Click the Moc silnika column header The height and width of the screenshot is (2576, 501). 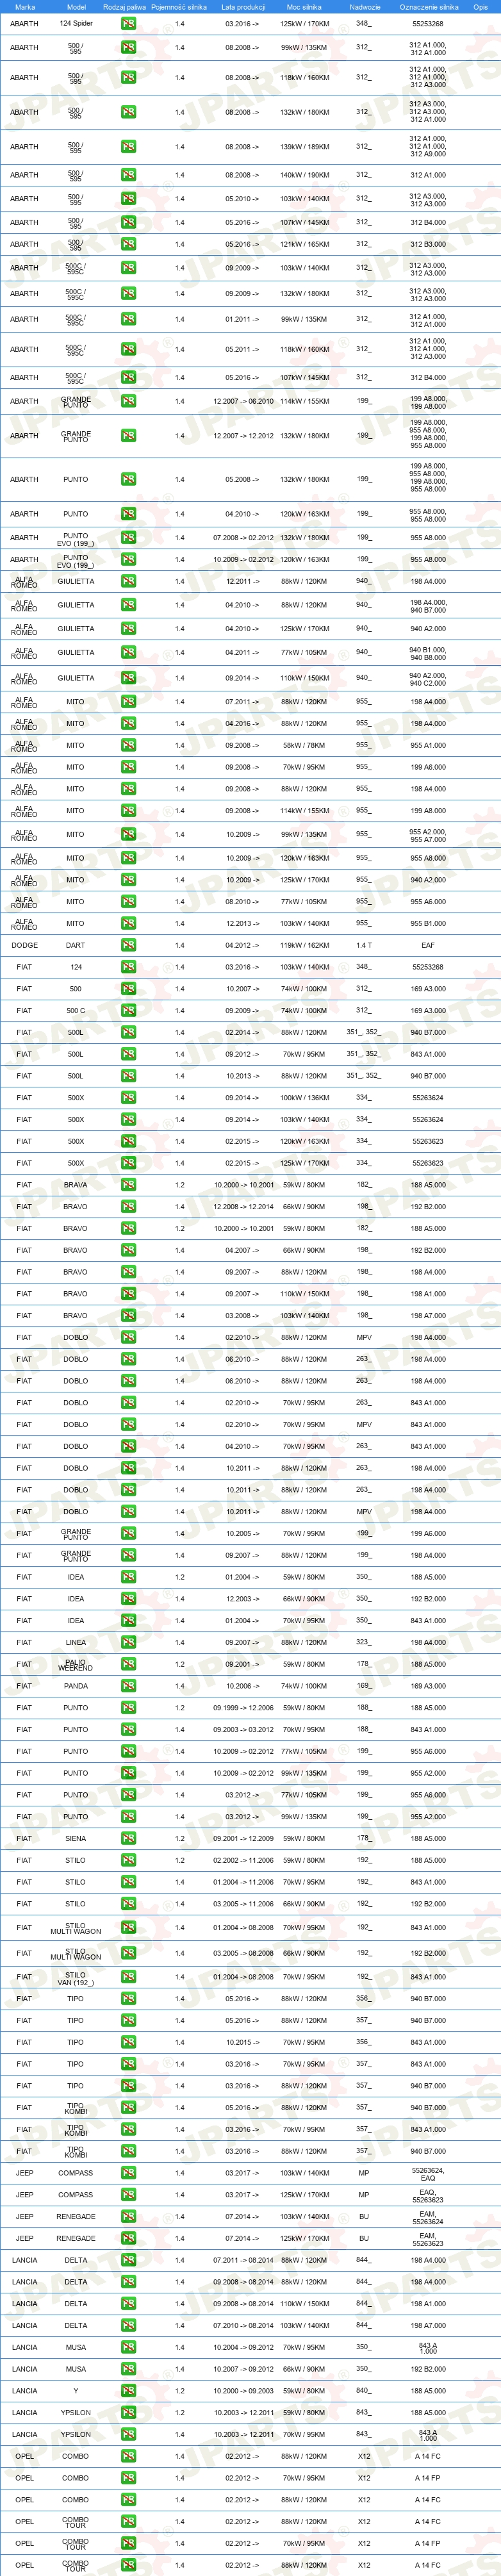[304, 6]
